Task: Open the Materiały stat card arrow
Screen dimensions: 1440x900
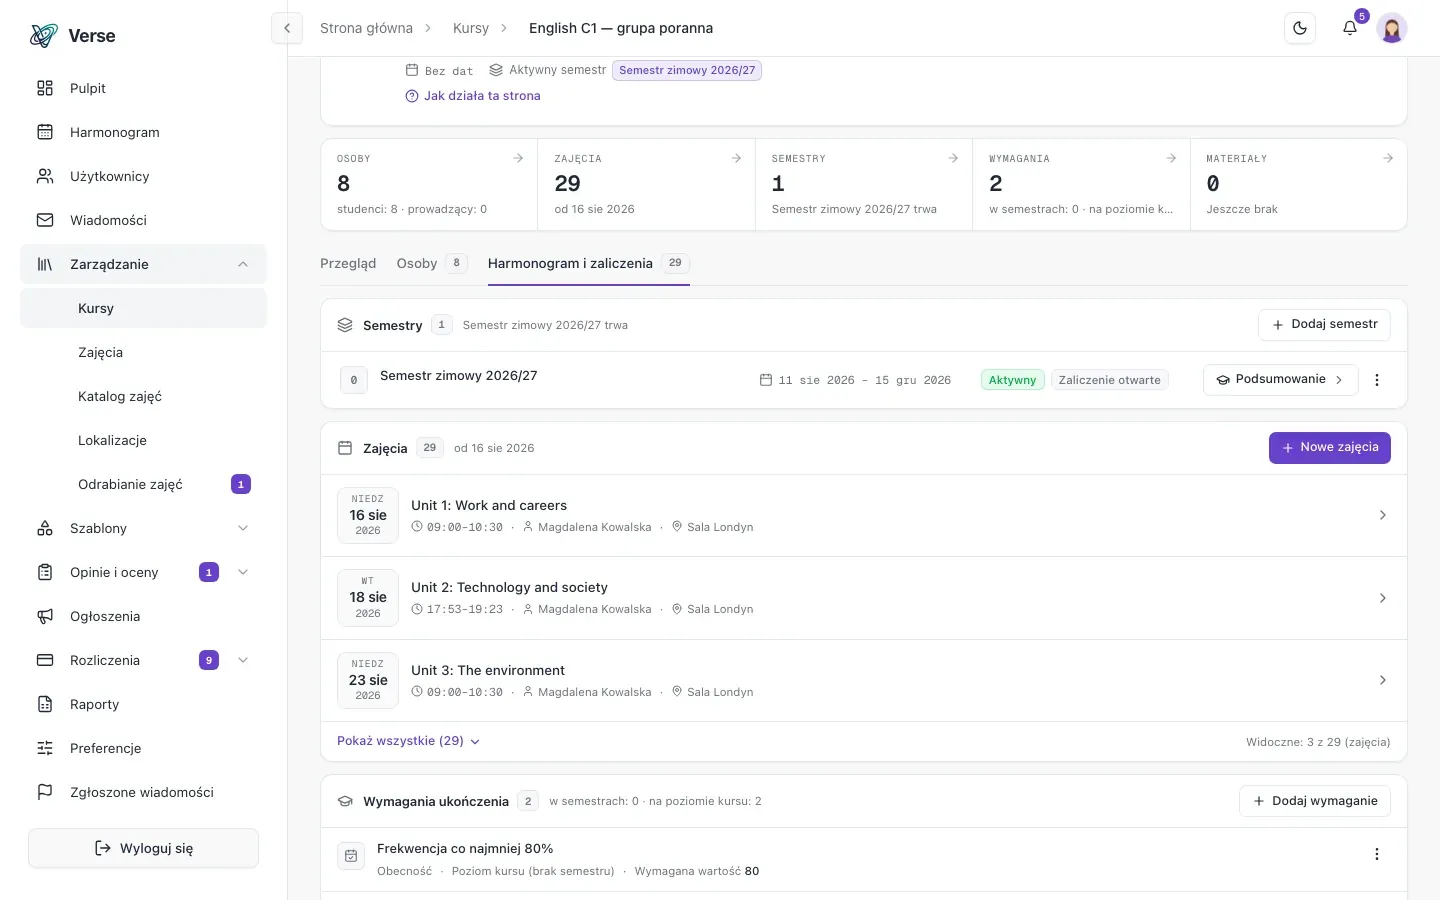Action: click(1388, 158)
